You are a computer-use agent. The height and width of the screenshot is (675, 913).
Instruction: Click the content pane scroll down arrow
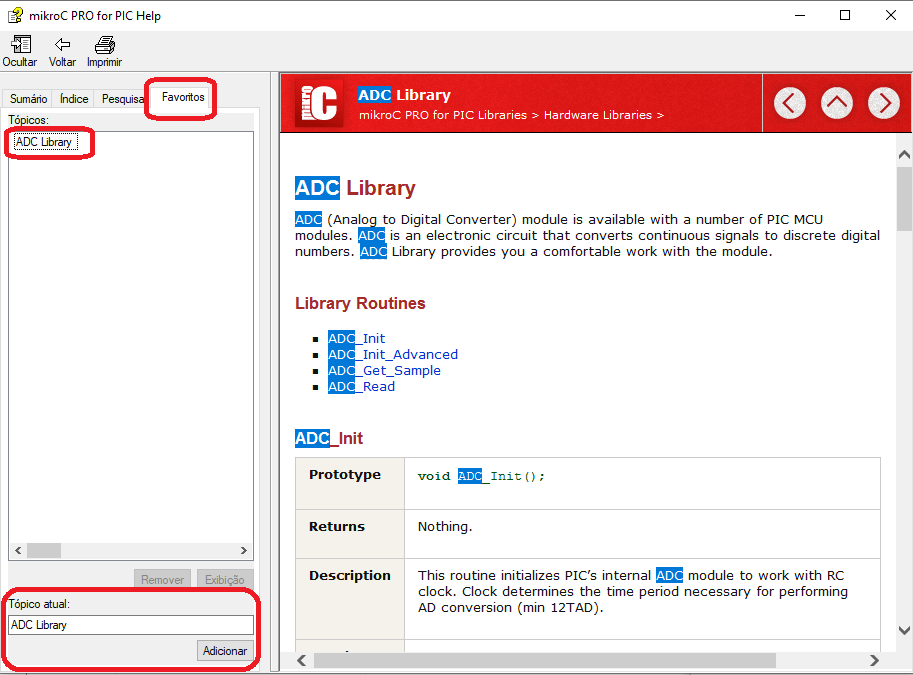coord(904,630)
